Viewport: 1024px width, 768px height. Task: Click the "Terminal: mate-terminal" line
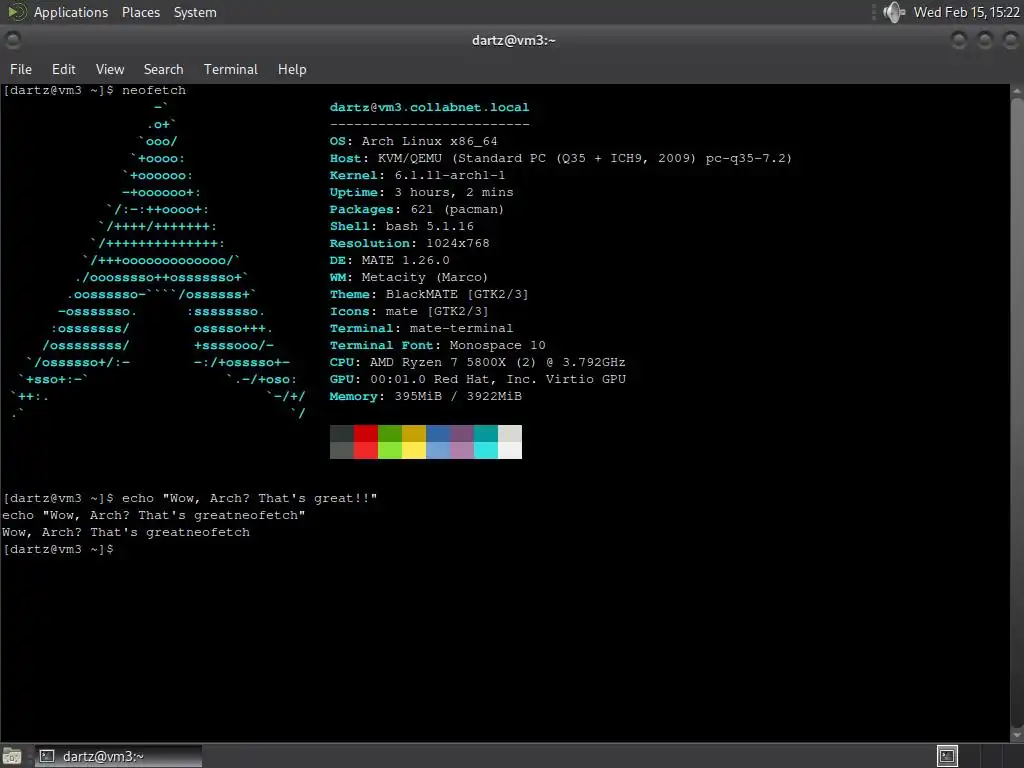point(421,328)
